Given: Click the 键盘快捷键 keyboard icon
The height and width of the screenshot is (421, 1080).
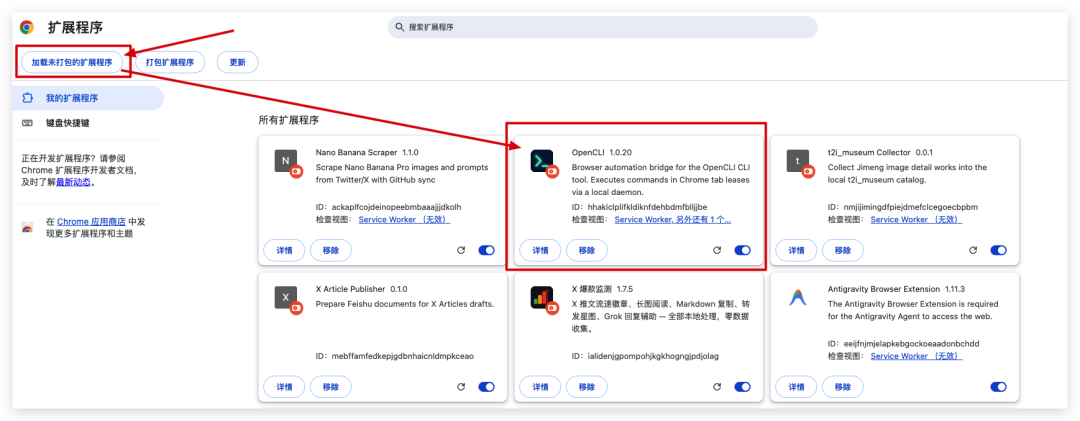Looking at the screenshot, I should coord(28,123).
